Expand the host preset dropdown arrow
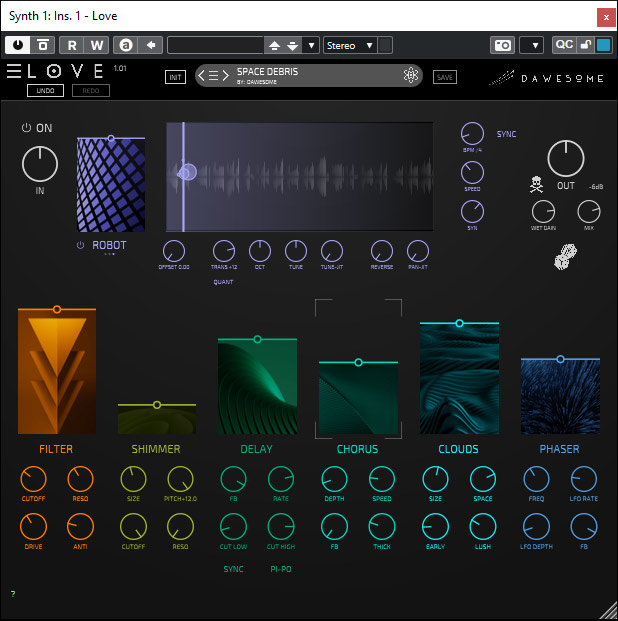 [311, 45]
